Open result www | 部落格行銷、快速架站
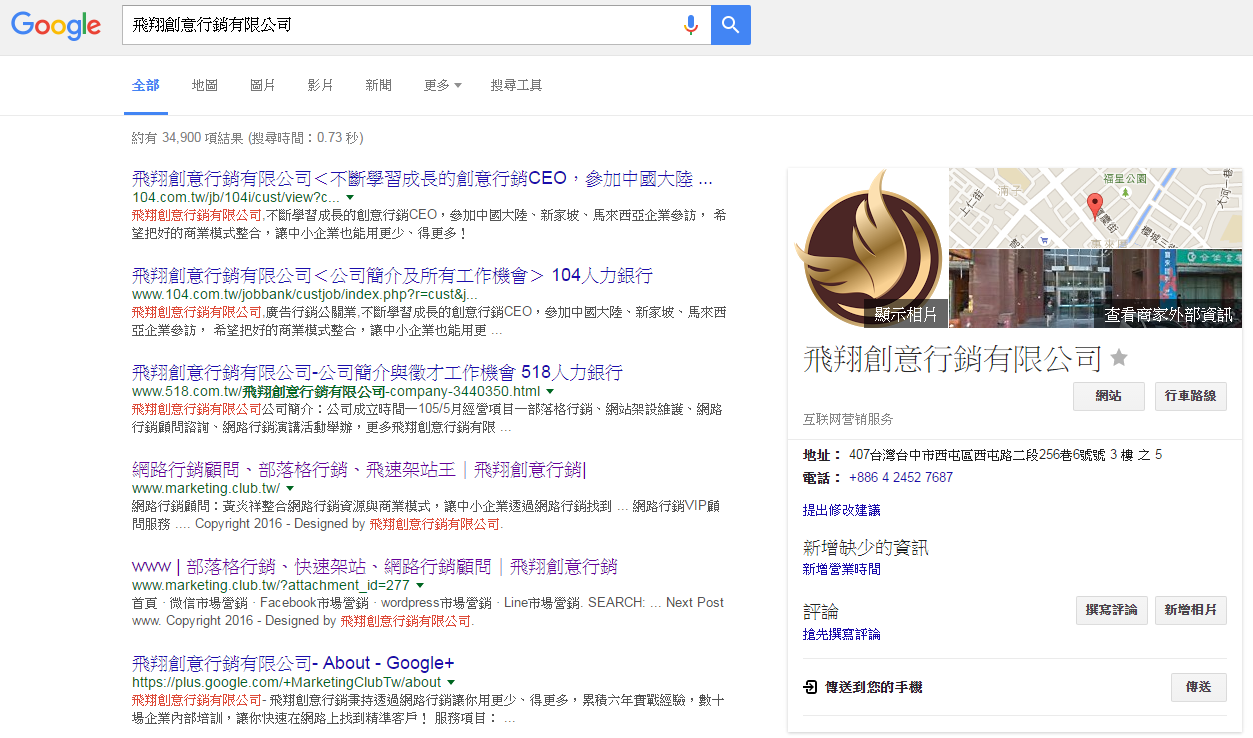Screen dimensions: 1253x738 tap(374, 567)
